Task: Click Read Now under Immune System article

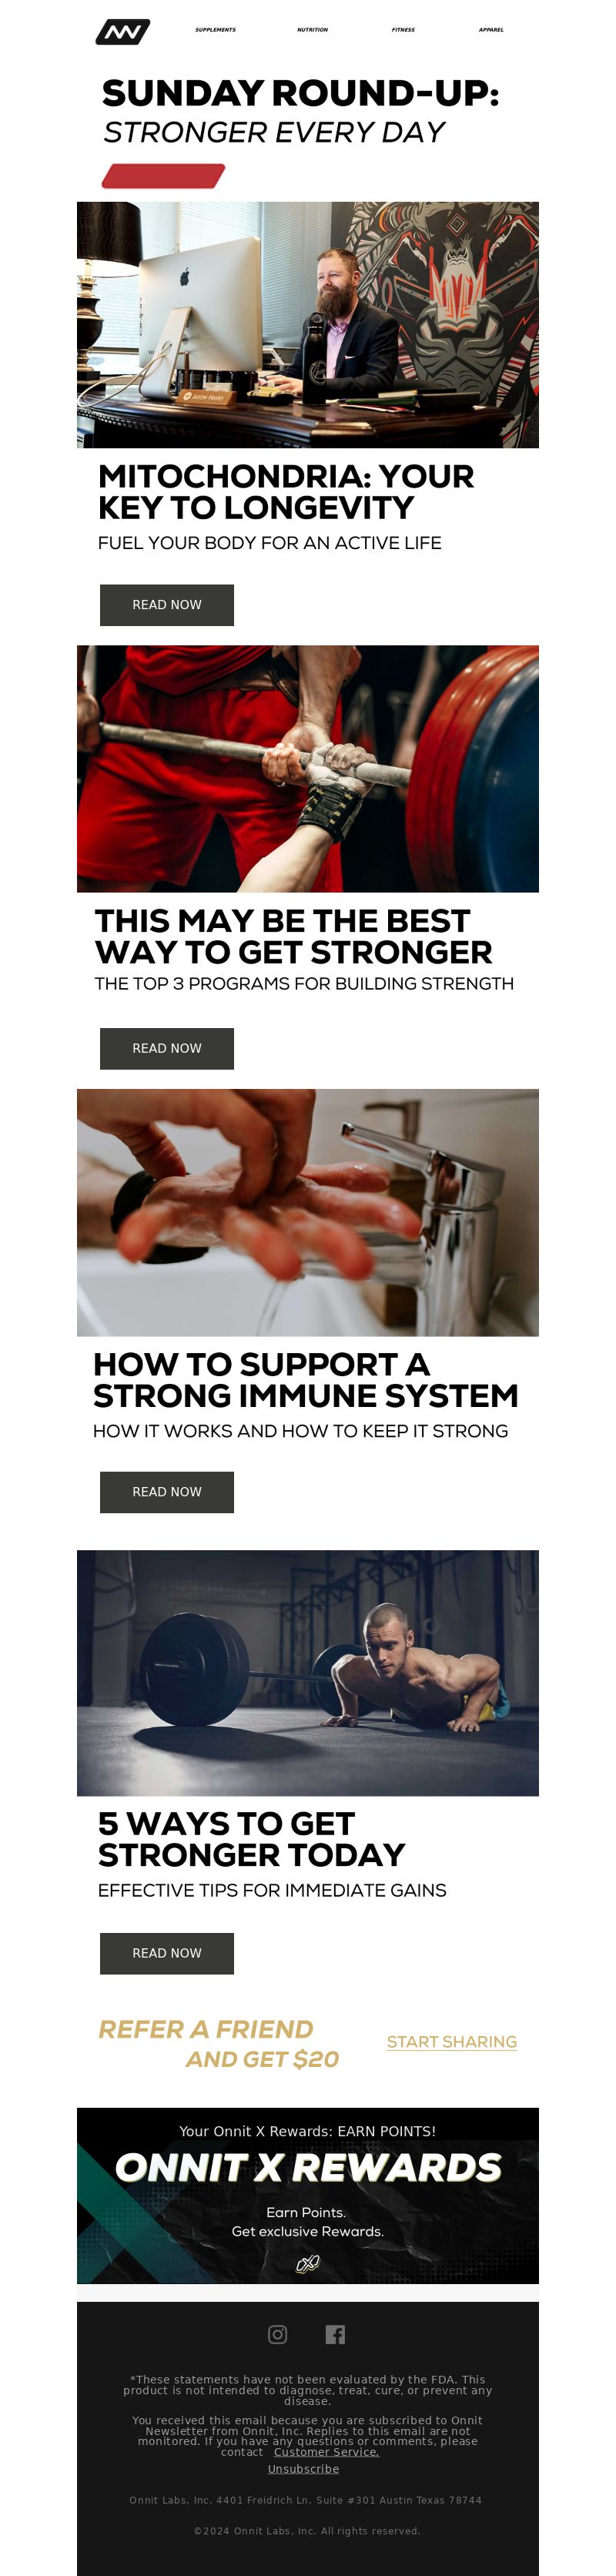Action: point(167,1492)
